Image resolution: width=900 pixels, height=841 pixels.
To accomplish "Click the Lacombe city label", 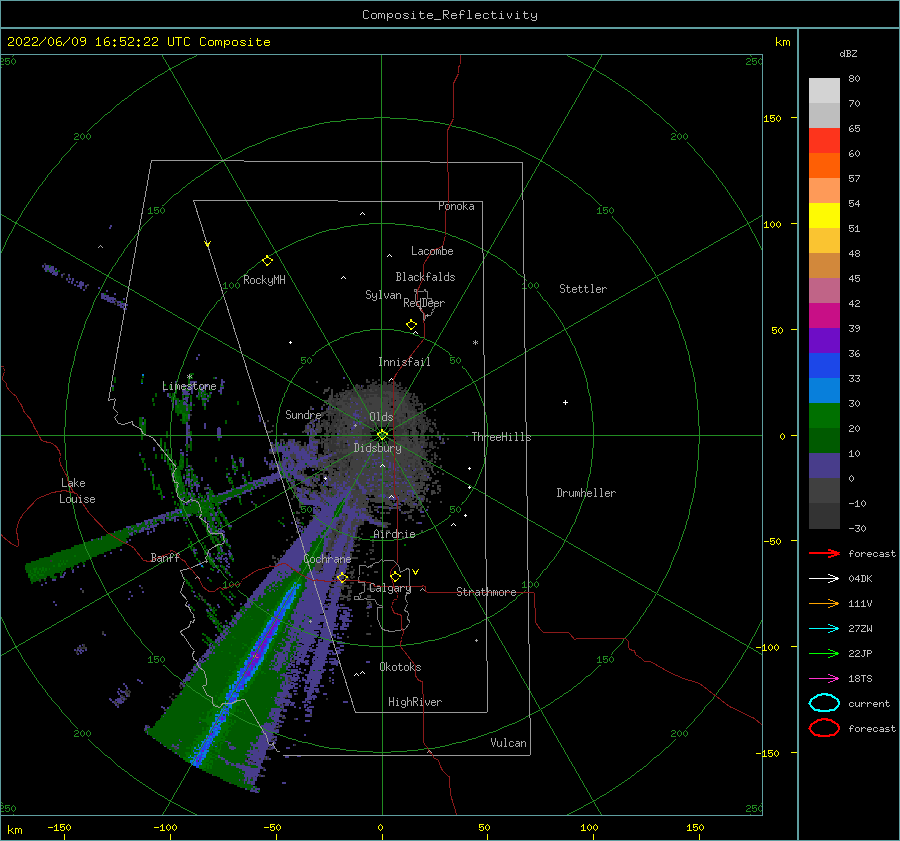I will (432, 251).
